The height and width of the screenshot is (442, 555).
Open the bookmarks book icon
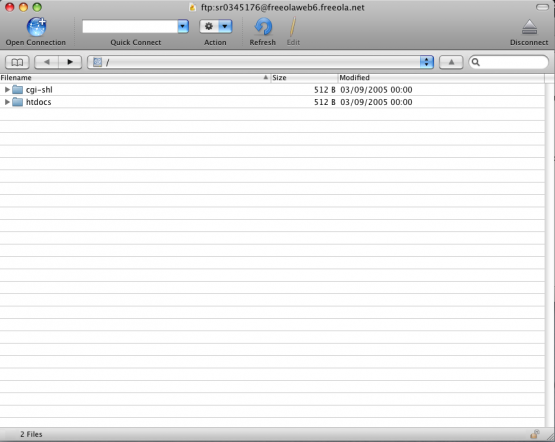[17, 63]
